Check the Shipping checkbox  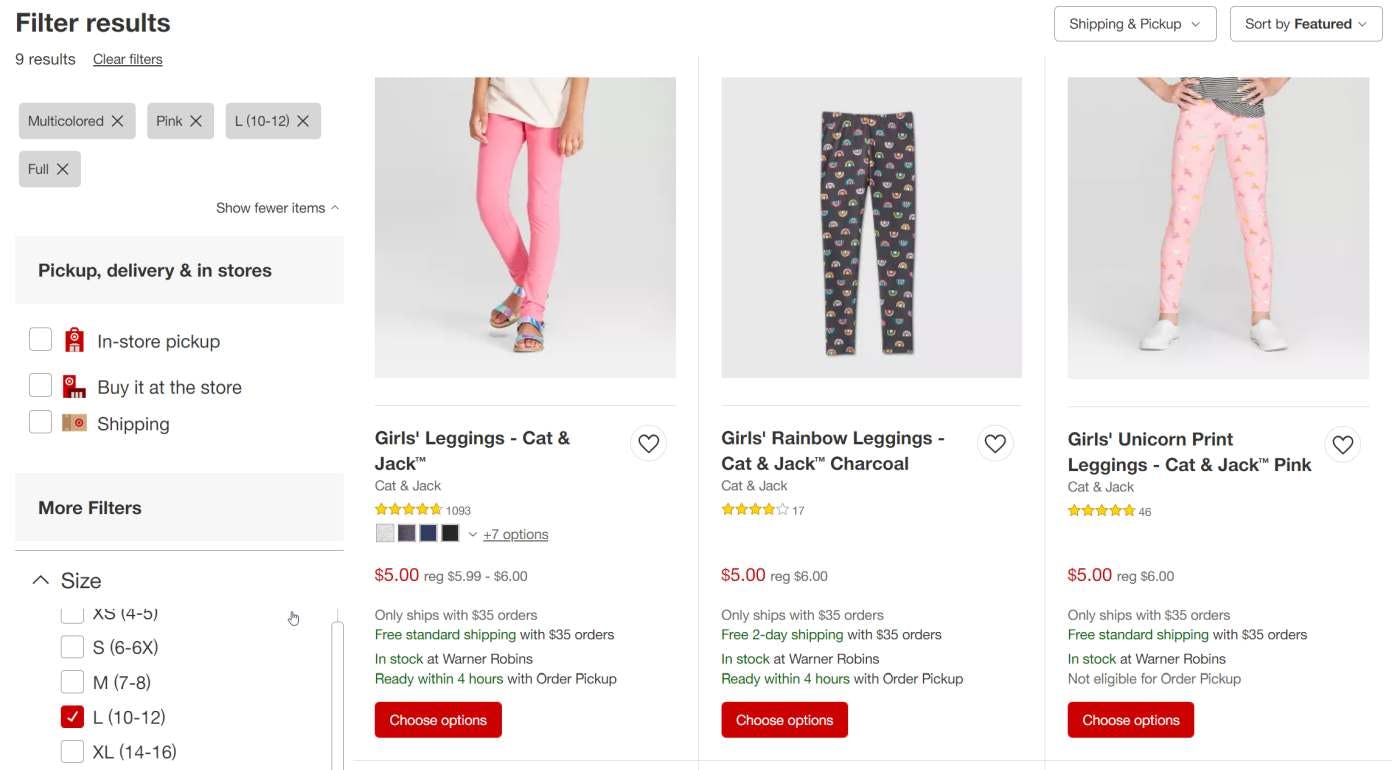point(40,422)
